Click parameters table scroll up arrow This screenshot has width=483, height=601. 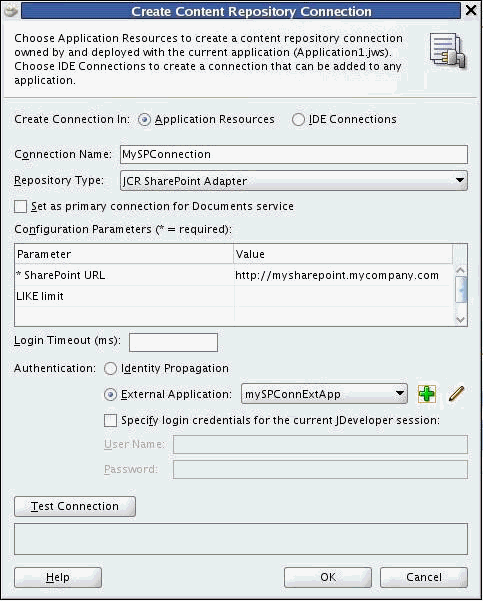coord(460,270)
